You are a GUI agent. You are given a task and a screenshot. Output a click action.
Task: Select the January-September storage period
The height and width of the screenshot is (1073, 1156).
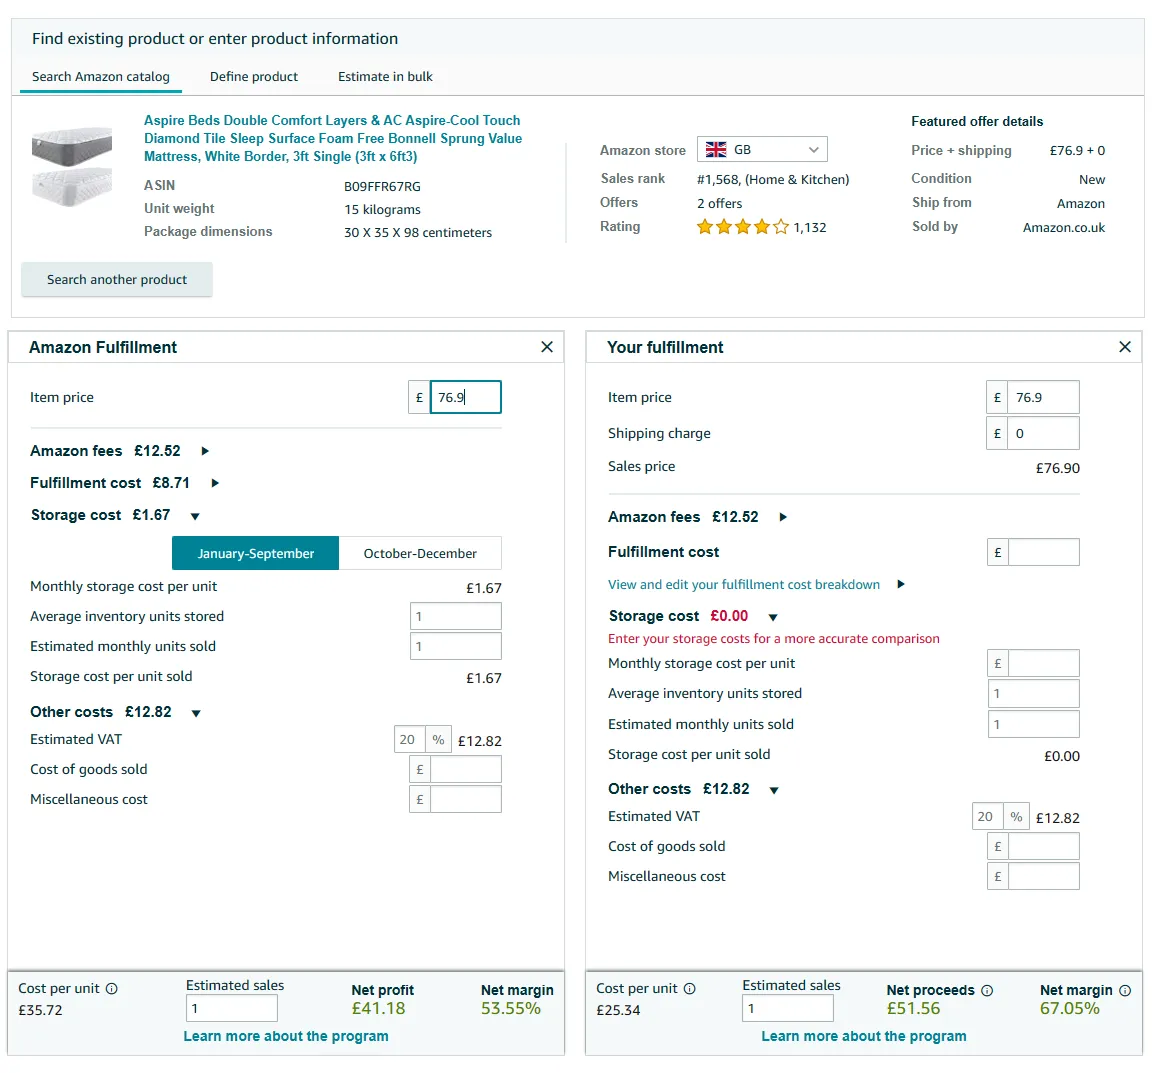256,553
